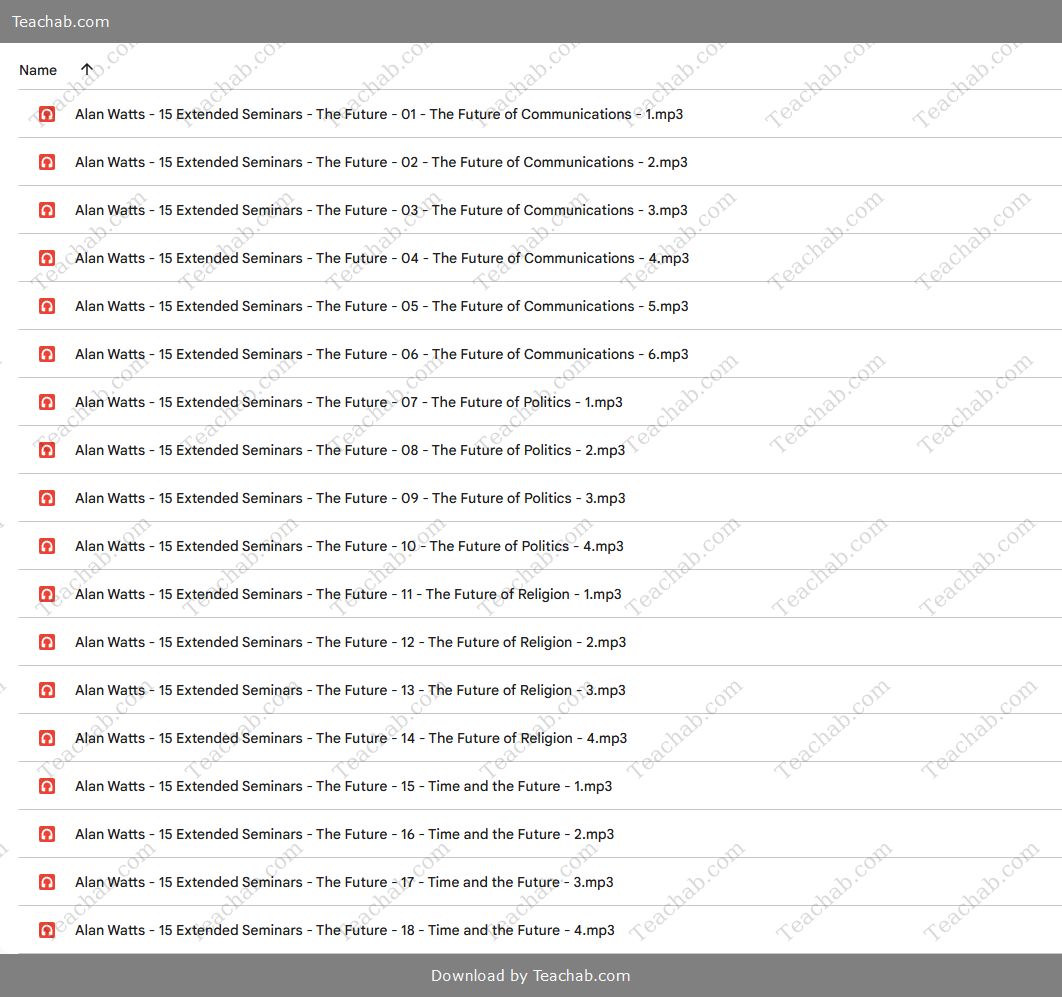1062x997 pixels.
Task: Click audio icon for Future of Communications - 2.mp3
Action: pos(47,163)
